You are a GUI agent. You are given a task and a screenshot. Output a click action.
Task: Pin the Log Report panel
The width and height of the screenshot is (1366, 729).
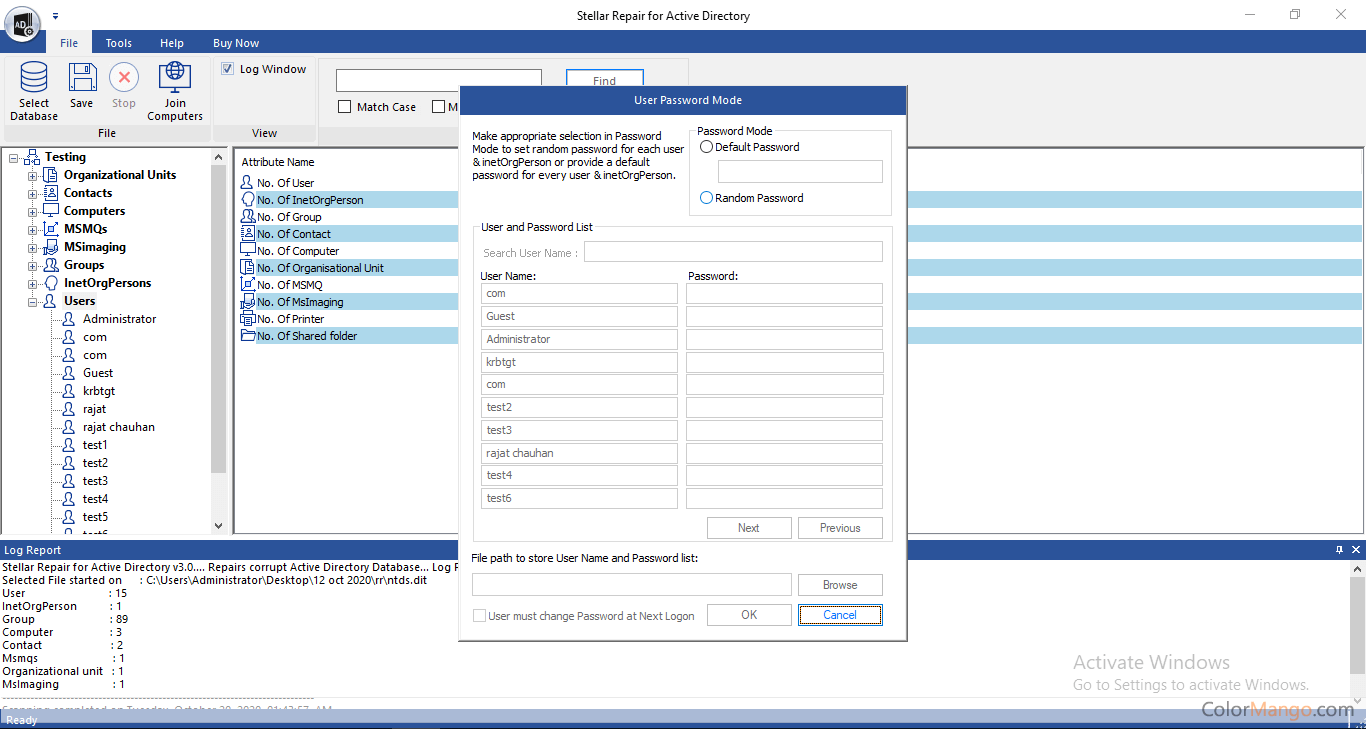[1339, 550]
